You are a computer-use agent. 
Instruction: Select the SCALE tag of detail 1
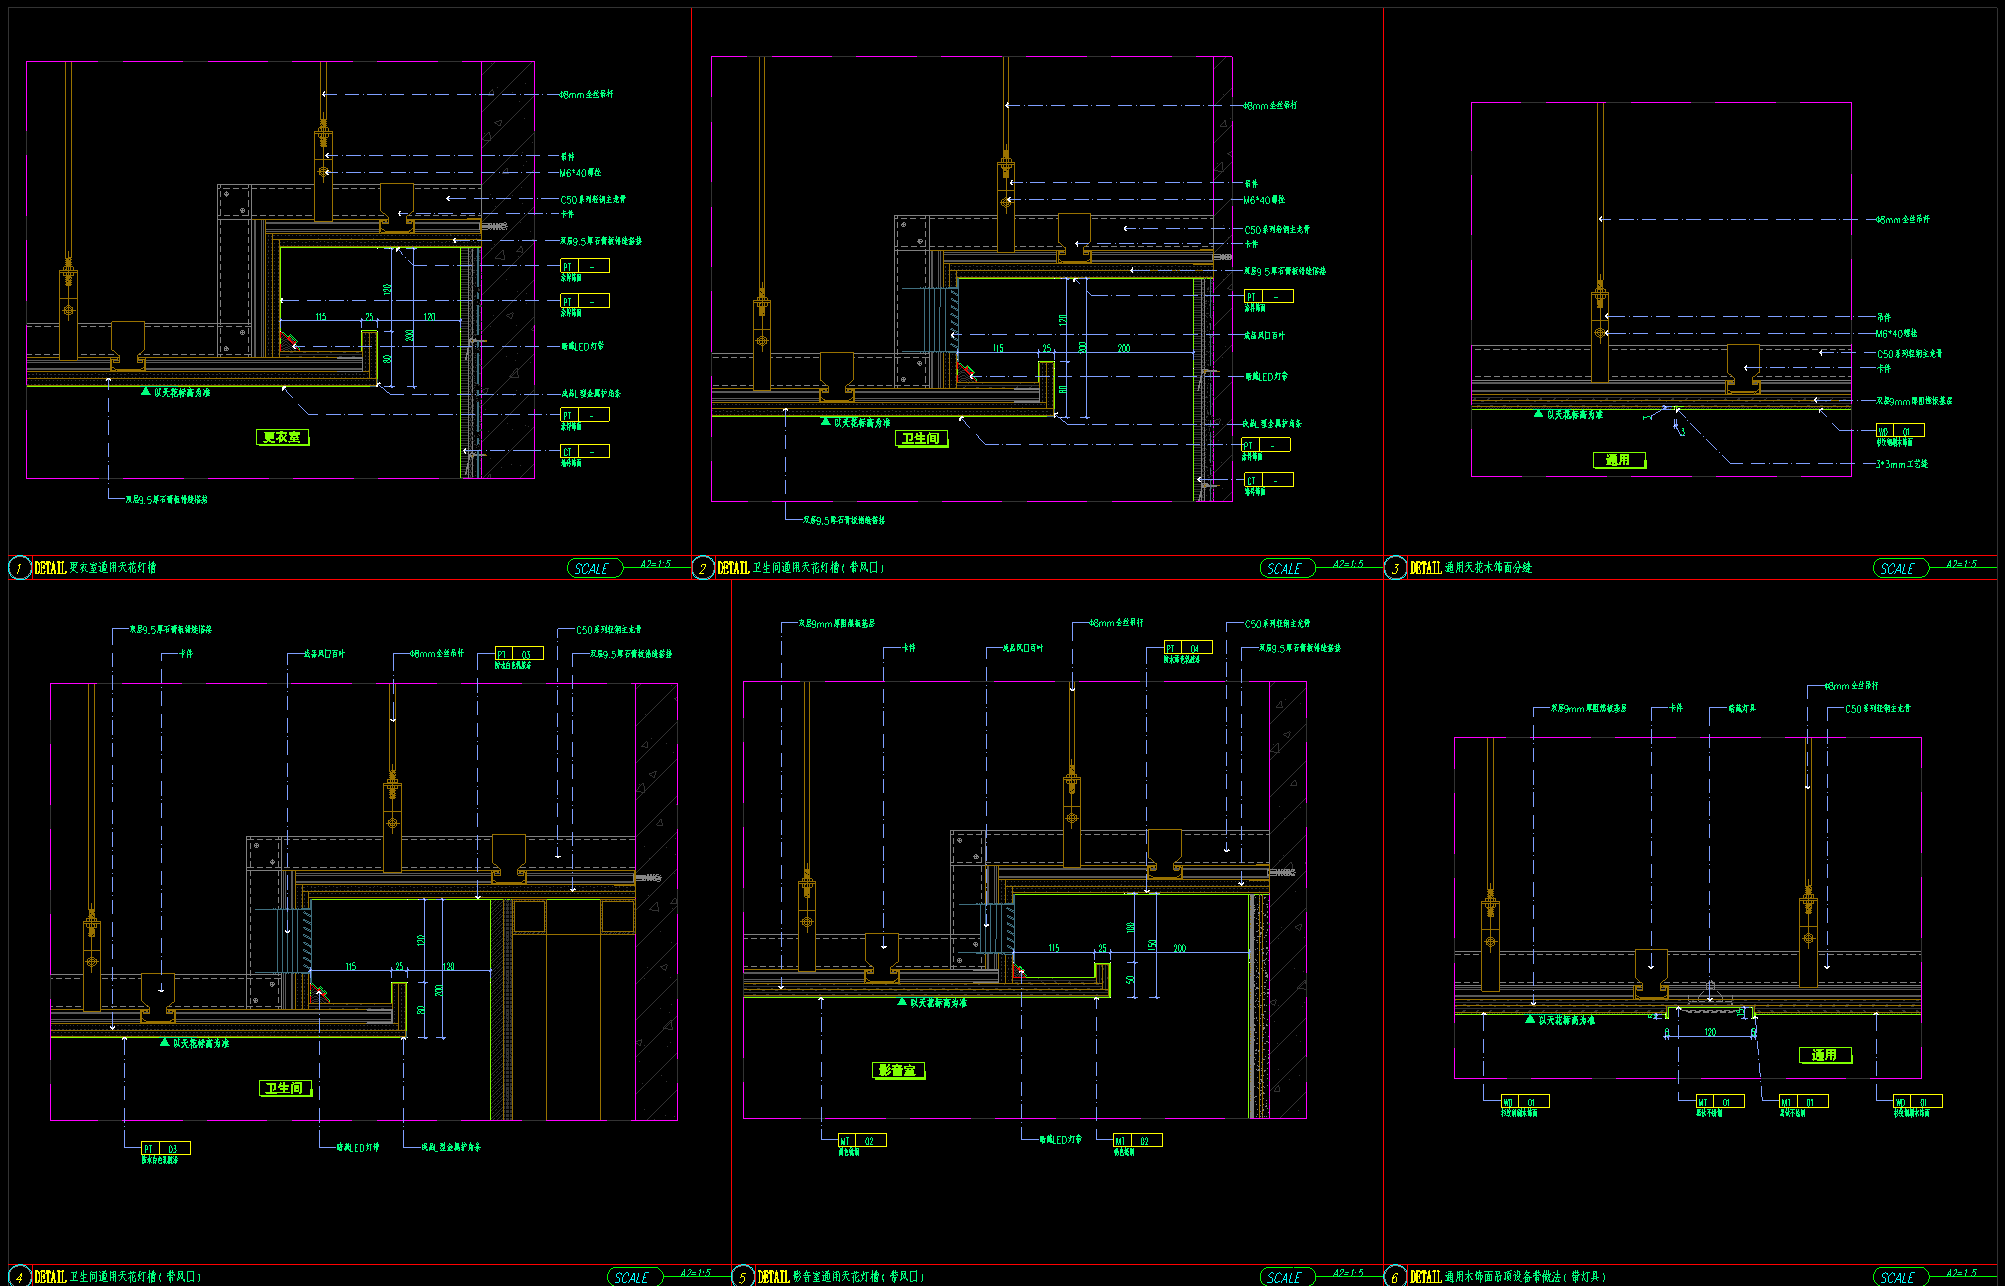click(593, 568)
